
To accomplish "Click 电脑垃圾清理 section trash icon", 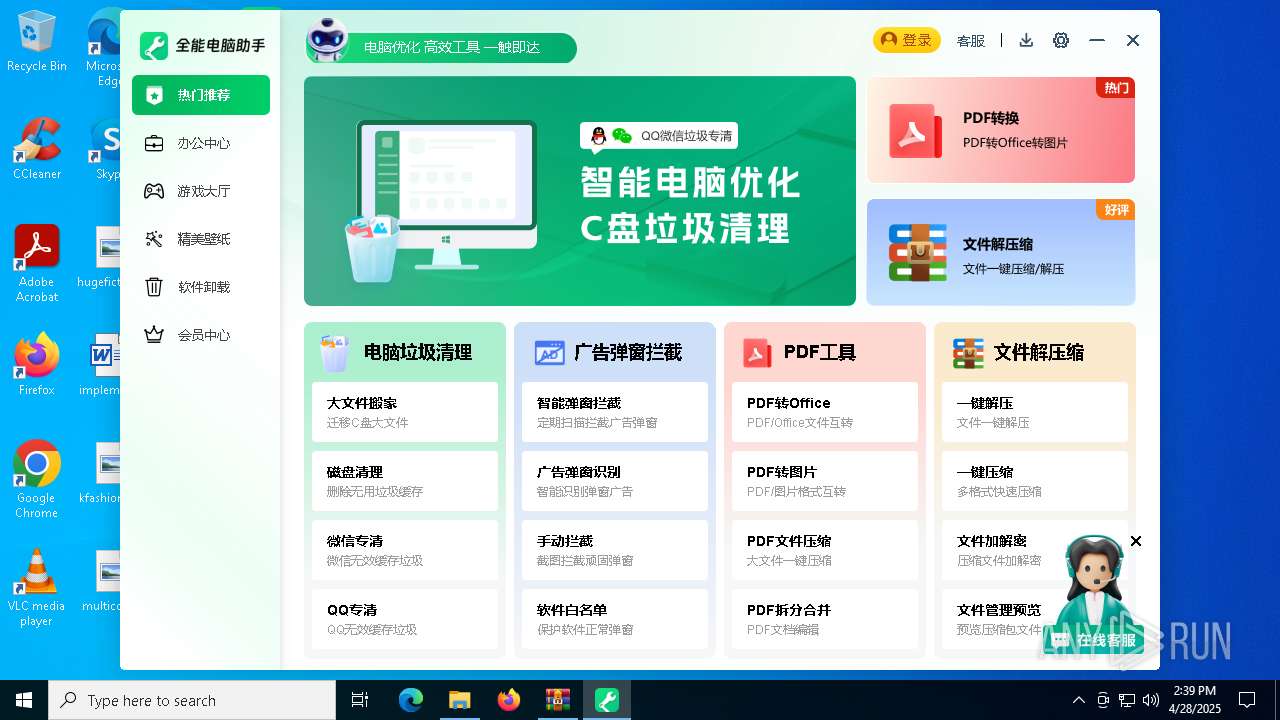I will point(334,352).
